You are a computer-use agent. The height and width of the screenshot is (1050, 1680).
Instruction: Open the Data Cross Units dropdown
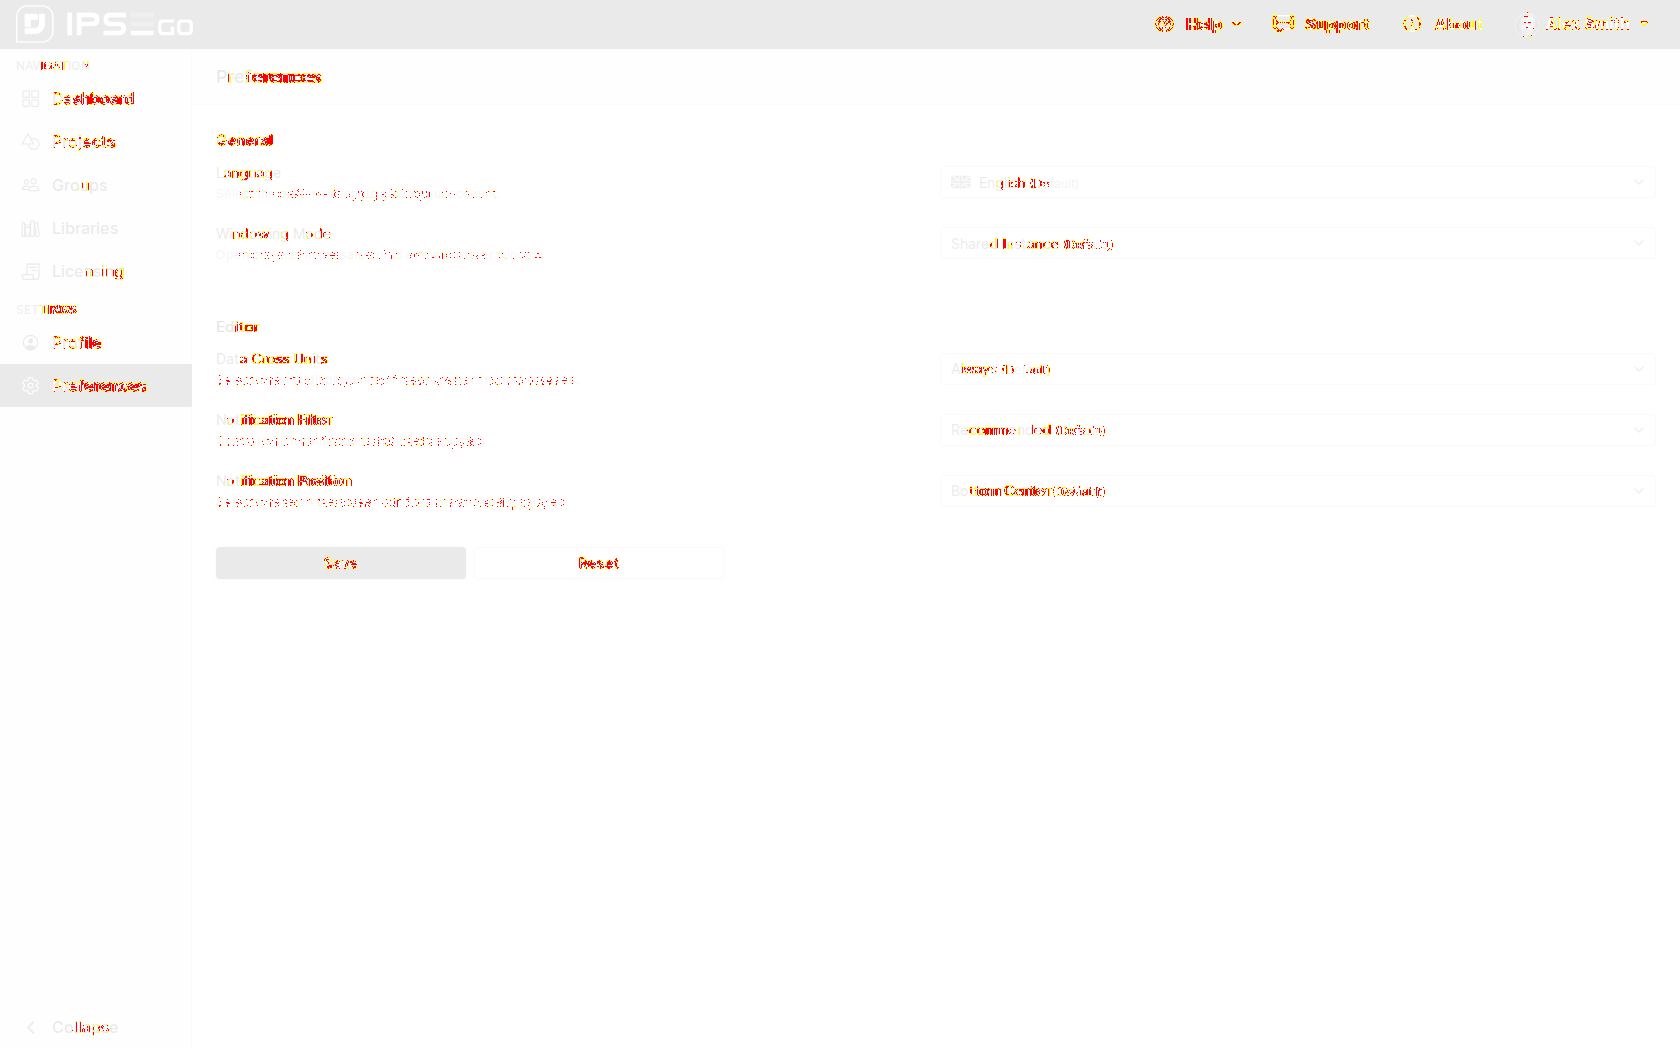click(x=1297, y=369)
